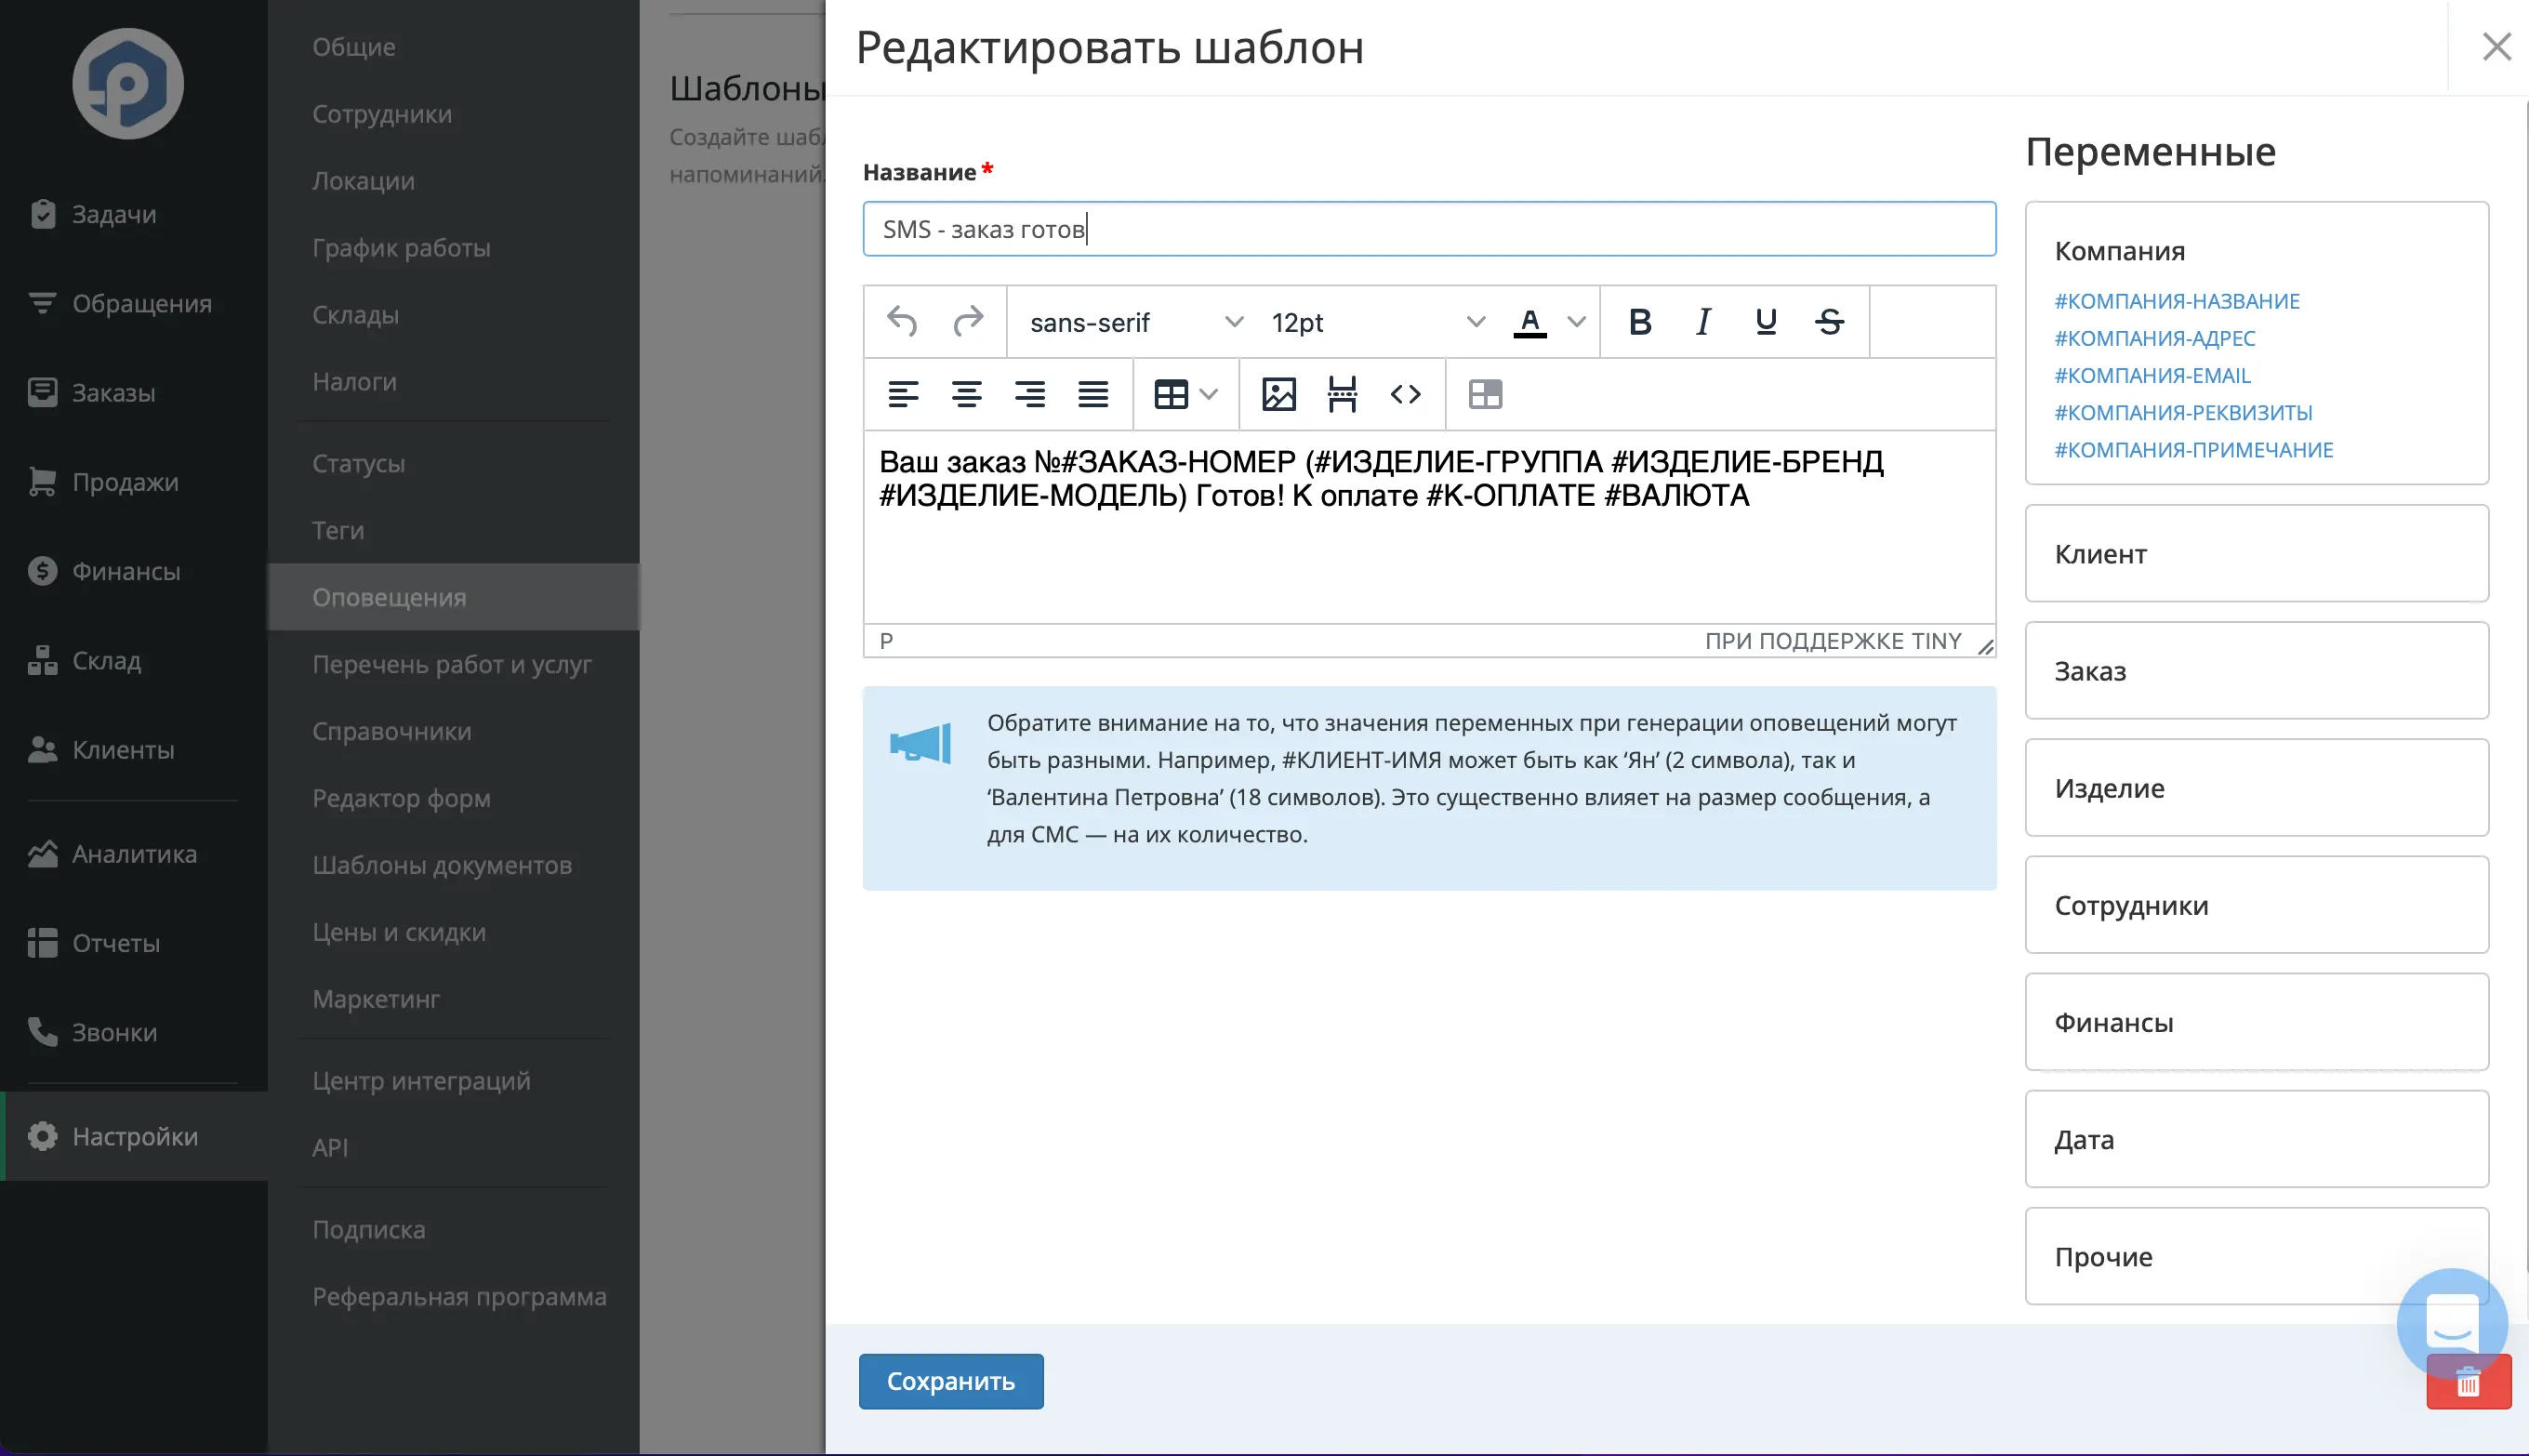The width and height of the screenshot is (2529, 1456).
Task: Open the 12pt font size dropdown
Action: (x=1377, y=322)
